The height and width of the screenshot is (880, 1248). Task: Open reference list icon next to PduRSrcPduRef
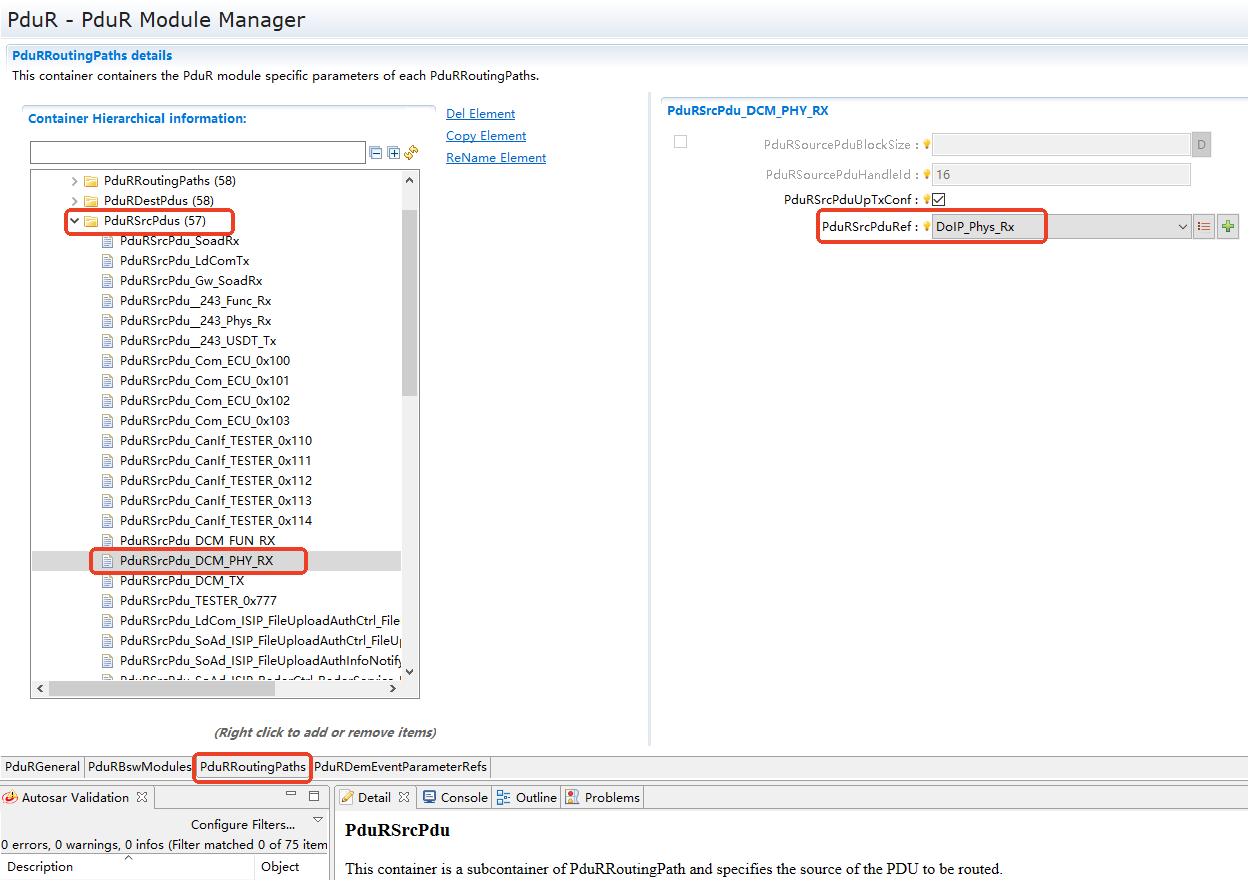(x=1204, y=227)
